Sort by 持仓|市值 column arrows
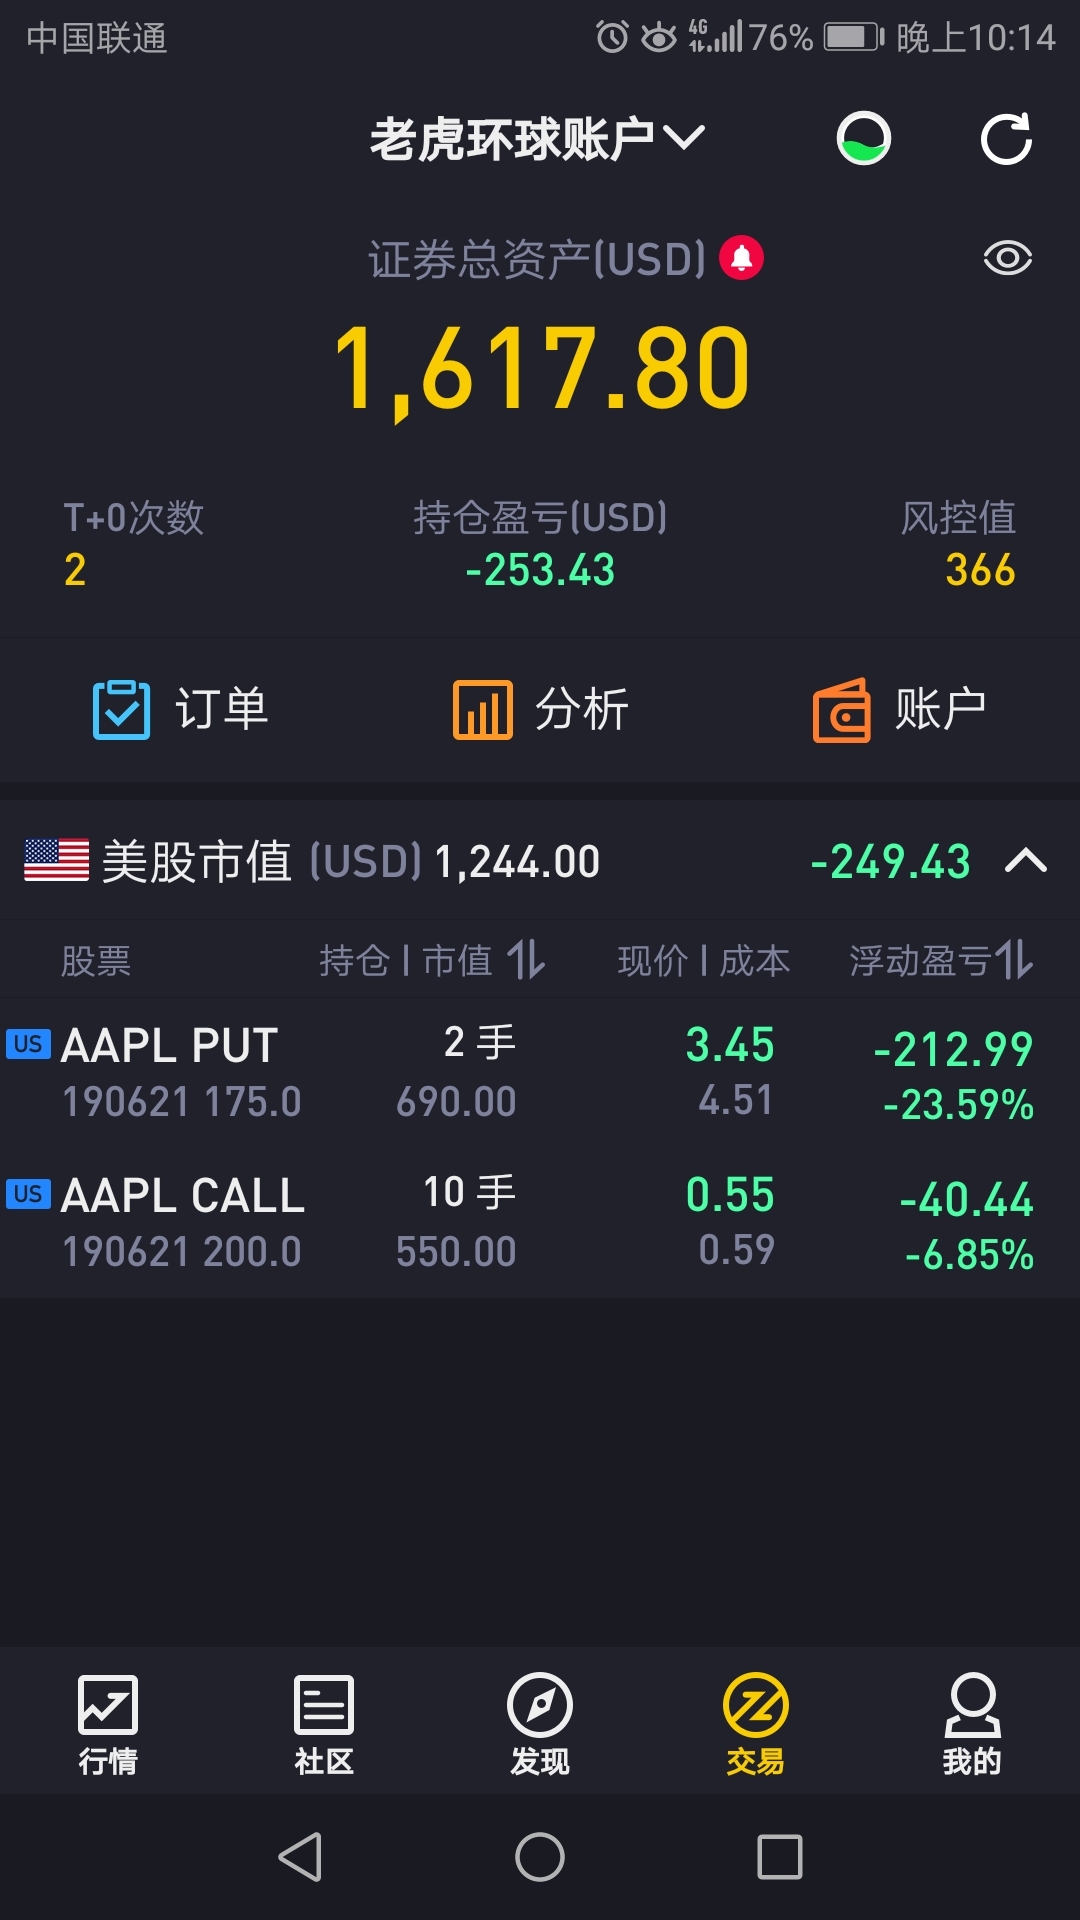 [527, 960]
